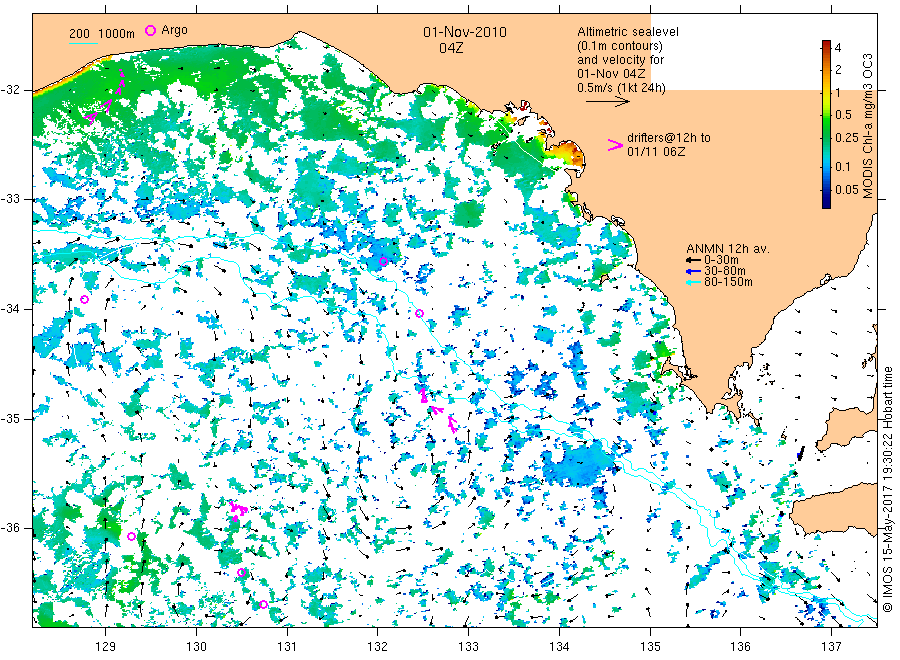
Task: Click magenta drifter marker near 34.8S 132.5E
Action: (x=423, y=395)
